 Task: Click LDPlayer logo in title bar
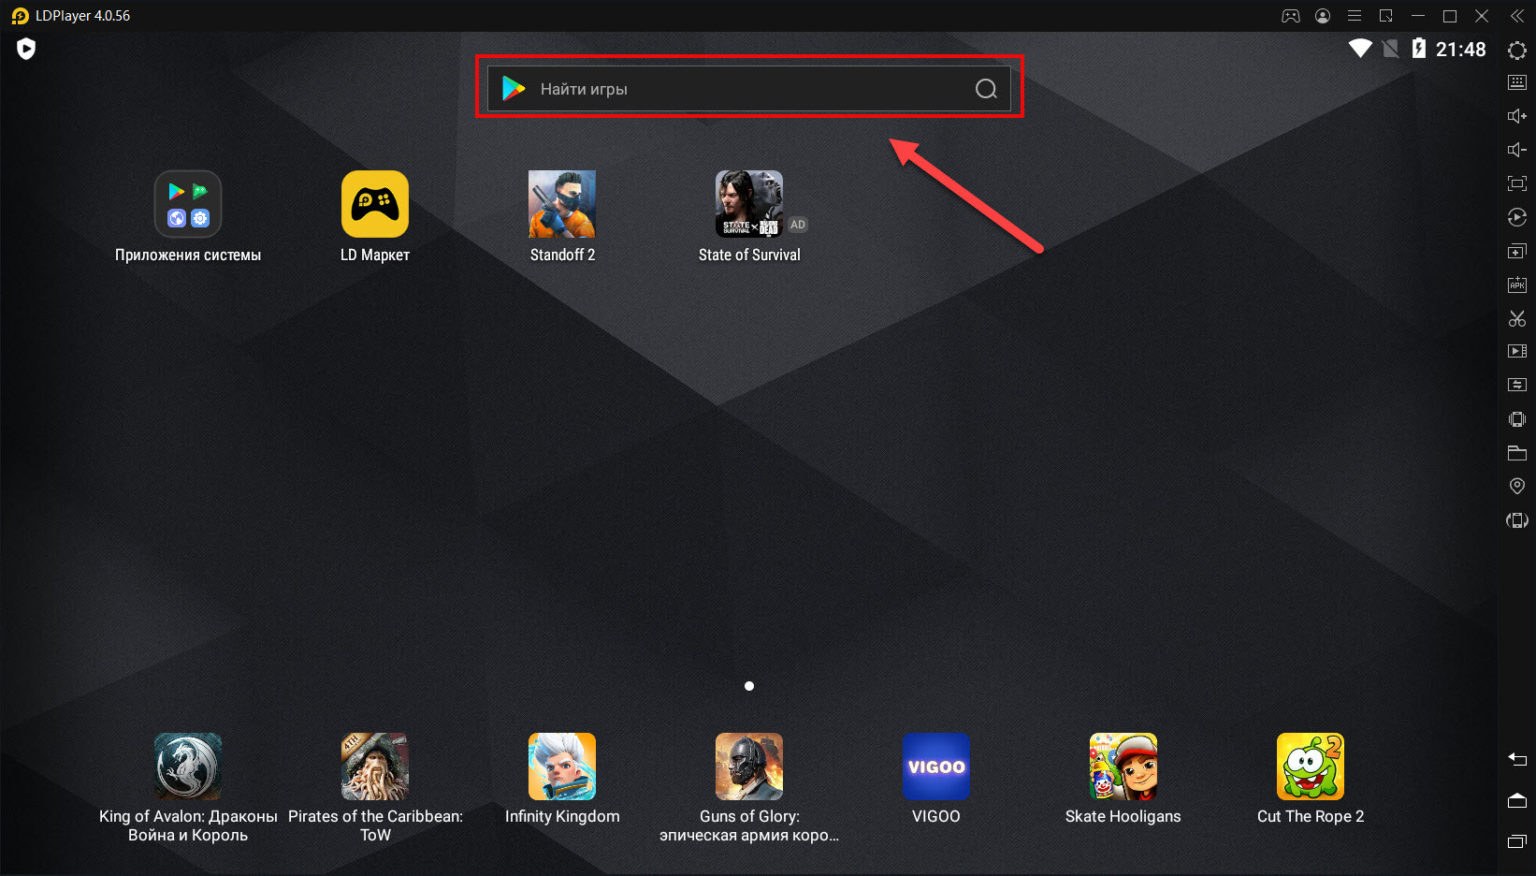[x=20, y=16]
